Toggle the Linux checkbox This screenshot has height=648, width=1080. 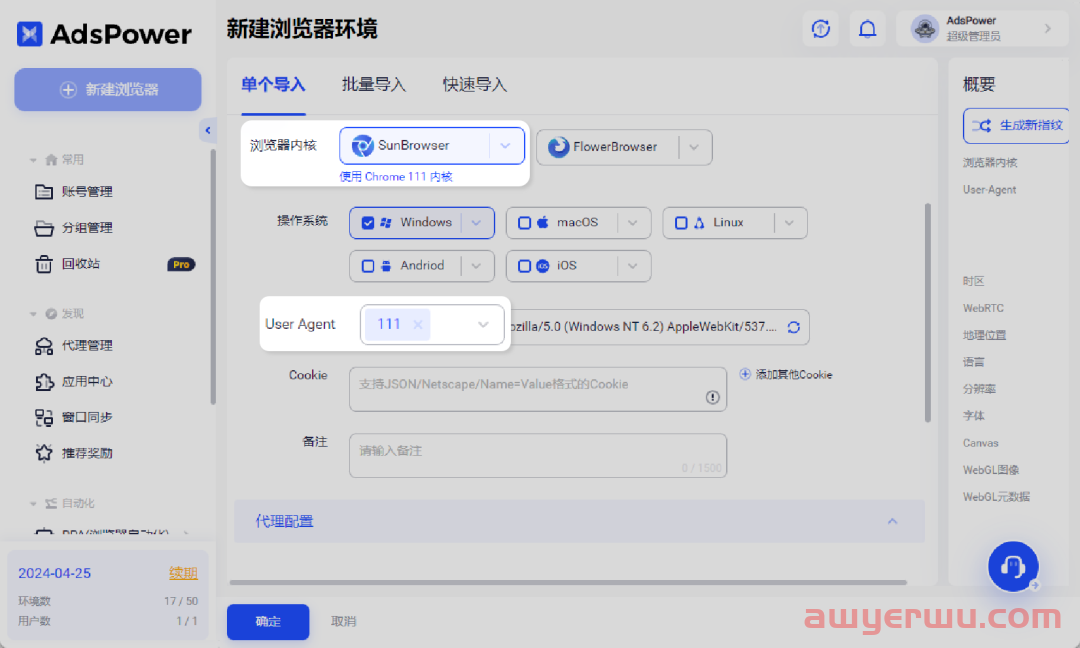(681, 222)
